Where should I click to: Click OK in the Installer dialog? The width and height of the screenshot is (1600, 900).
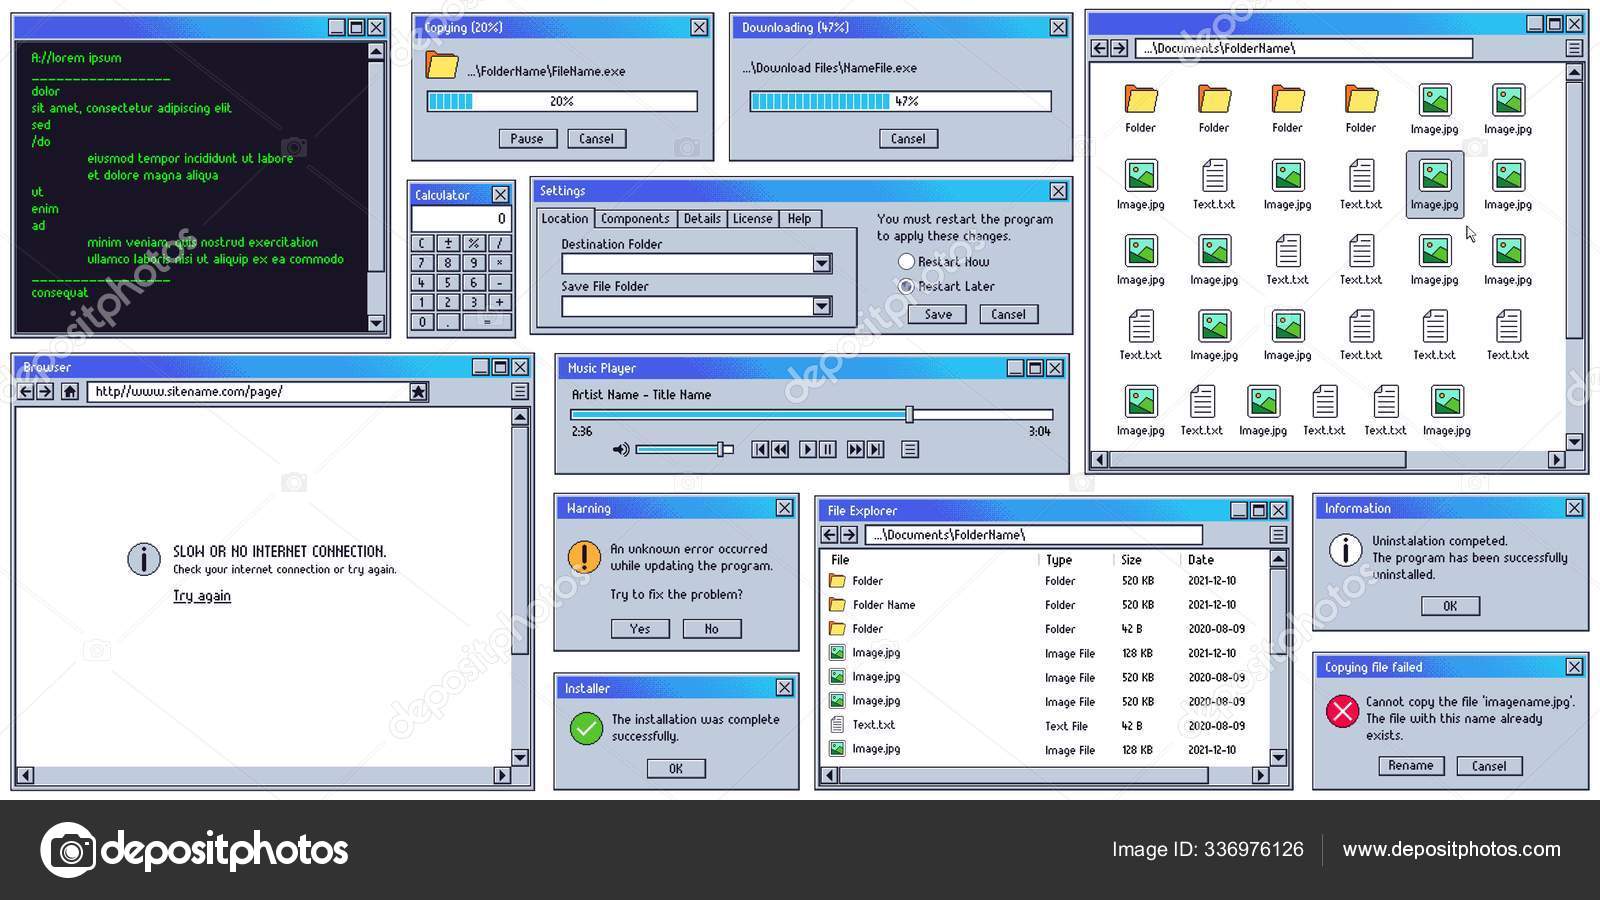(x=676, y=769)
